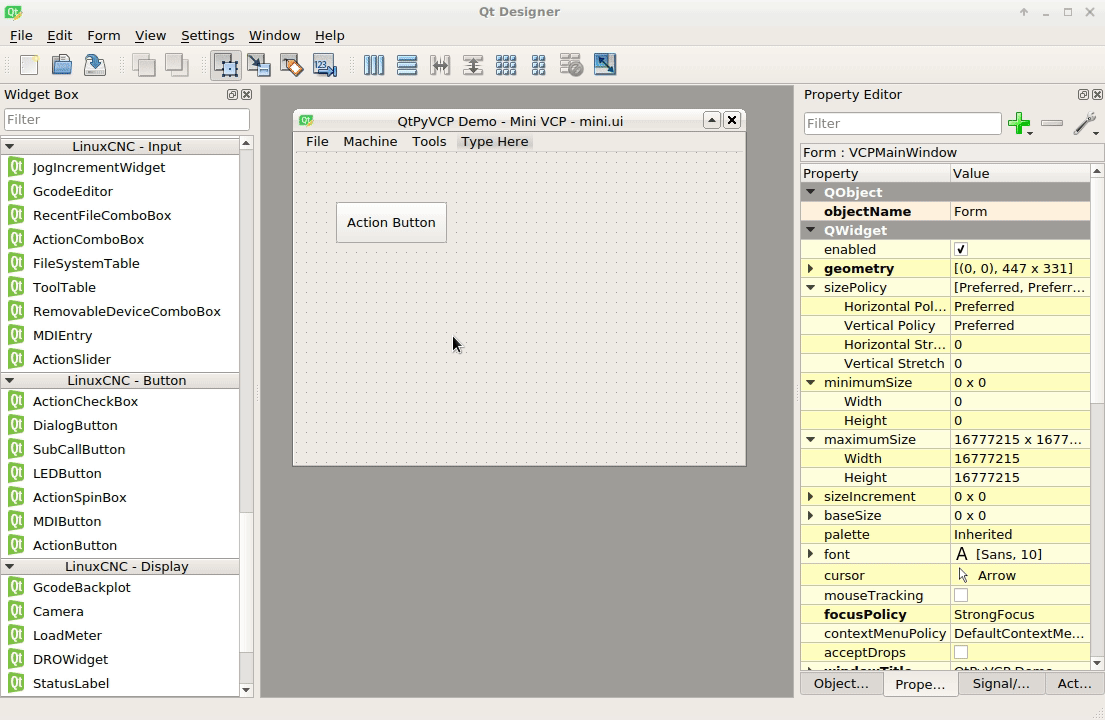Open the Machine menu in mini.ui form
The image size is (1105, 720).
click(370, 142)
